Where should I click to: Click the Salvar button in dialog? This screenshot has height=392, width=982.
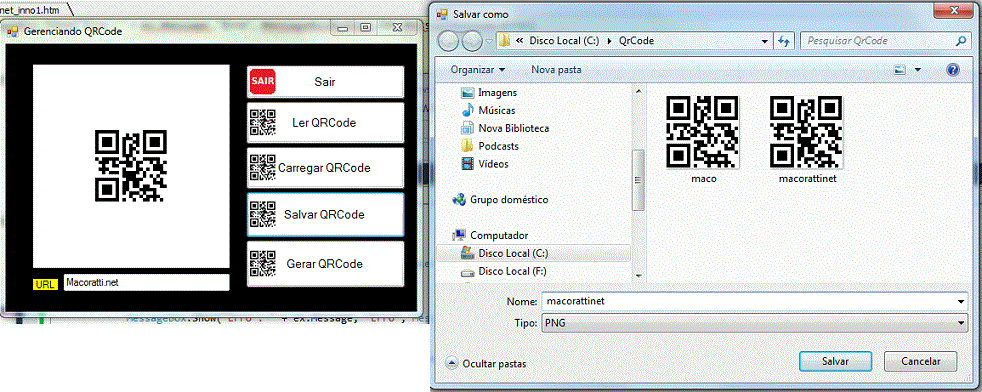click(835, 361)
